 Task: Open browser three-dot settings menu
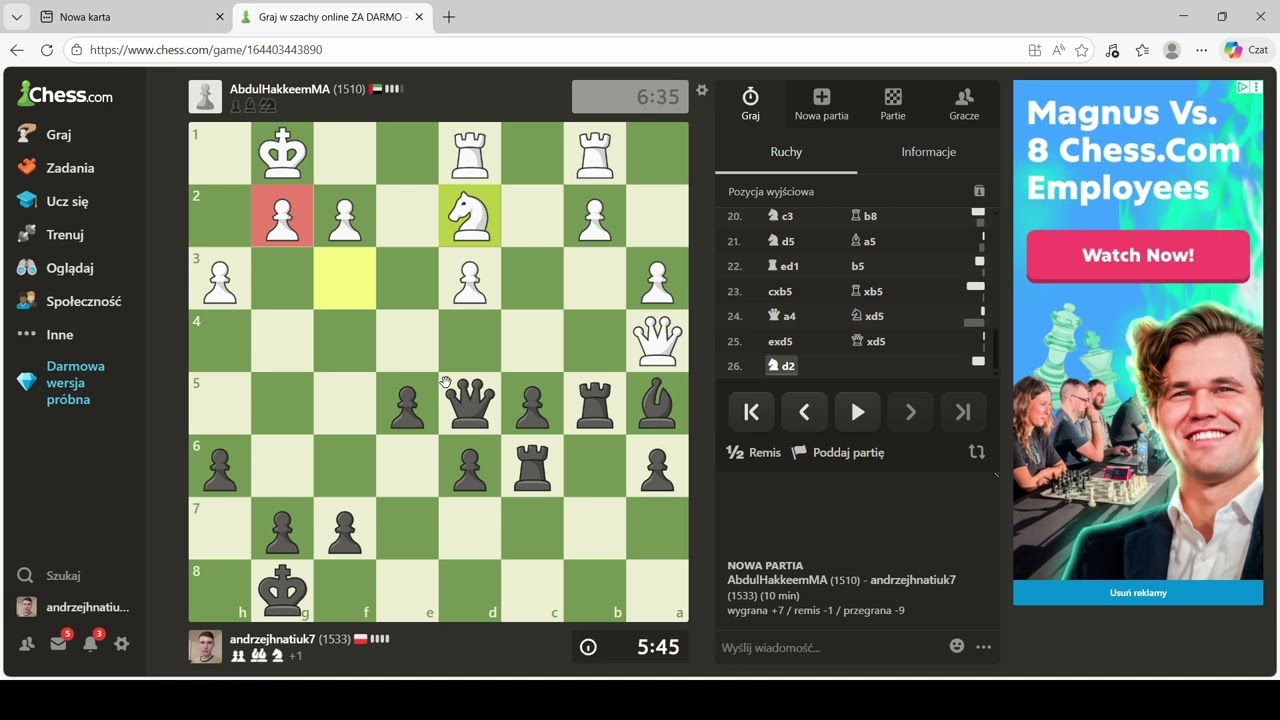tap(1202, 50)
